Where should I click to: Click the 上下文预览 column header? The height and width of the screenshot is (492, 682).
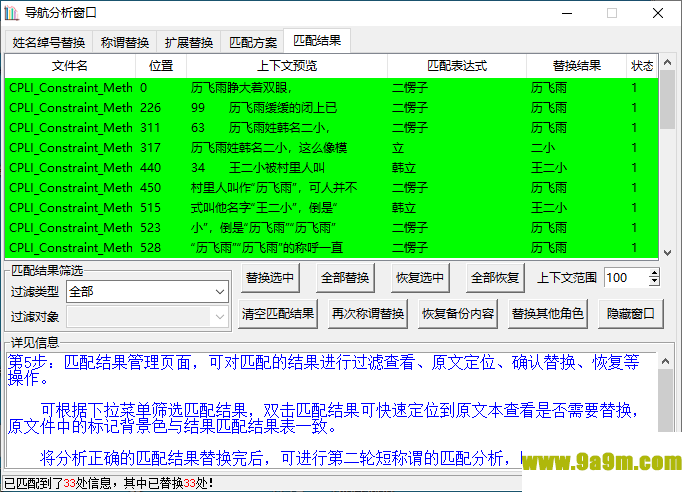click(287, 66)
